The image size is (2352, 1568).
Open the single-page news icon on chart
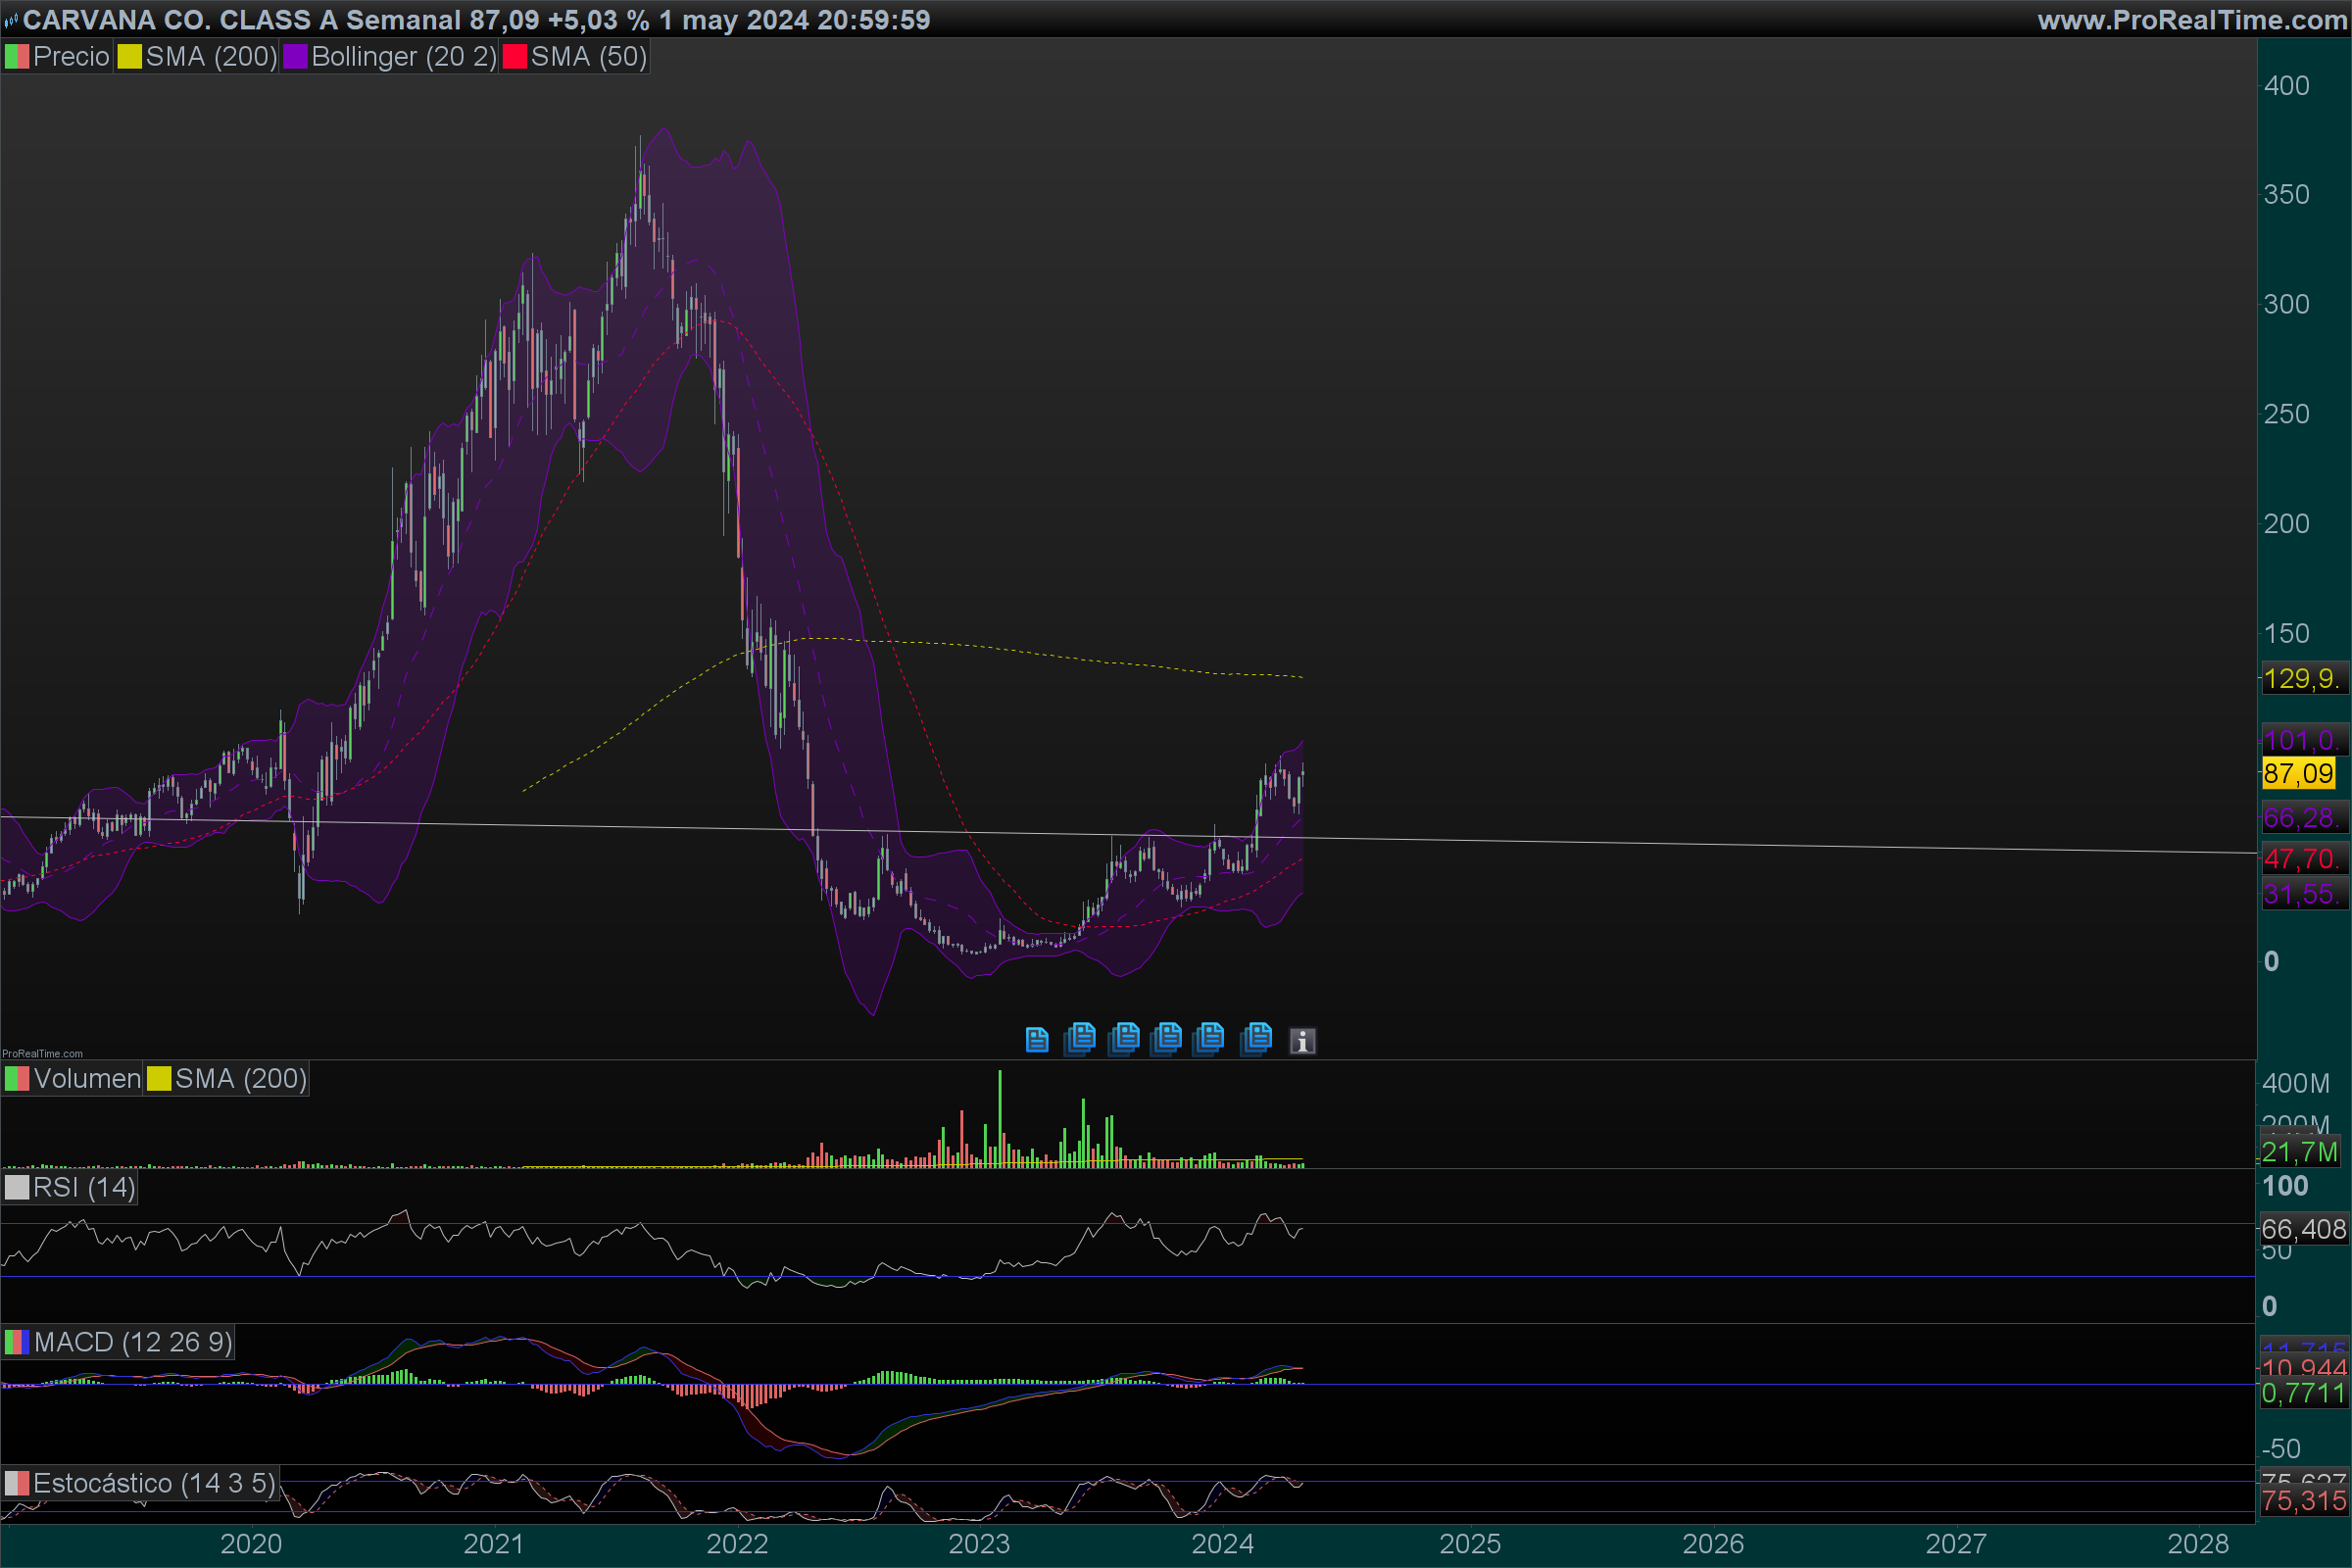[1037, 1040]
